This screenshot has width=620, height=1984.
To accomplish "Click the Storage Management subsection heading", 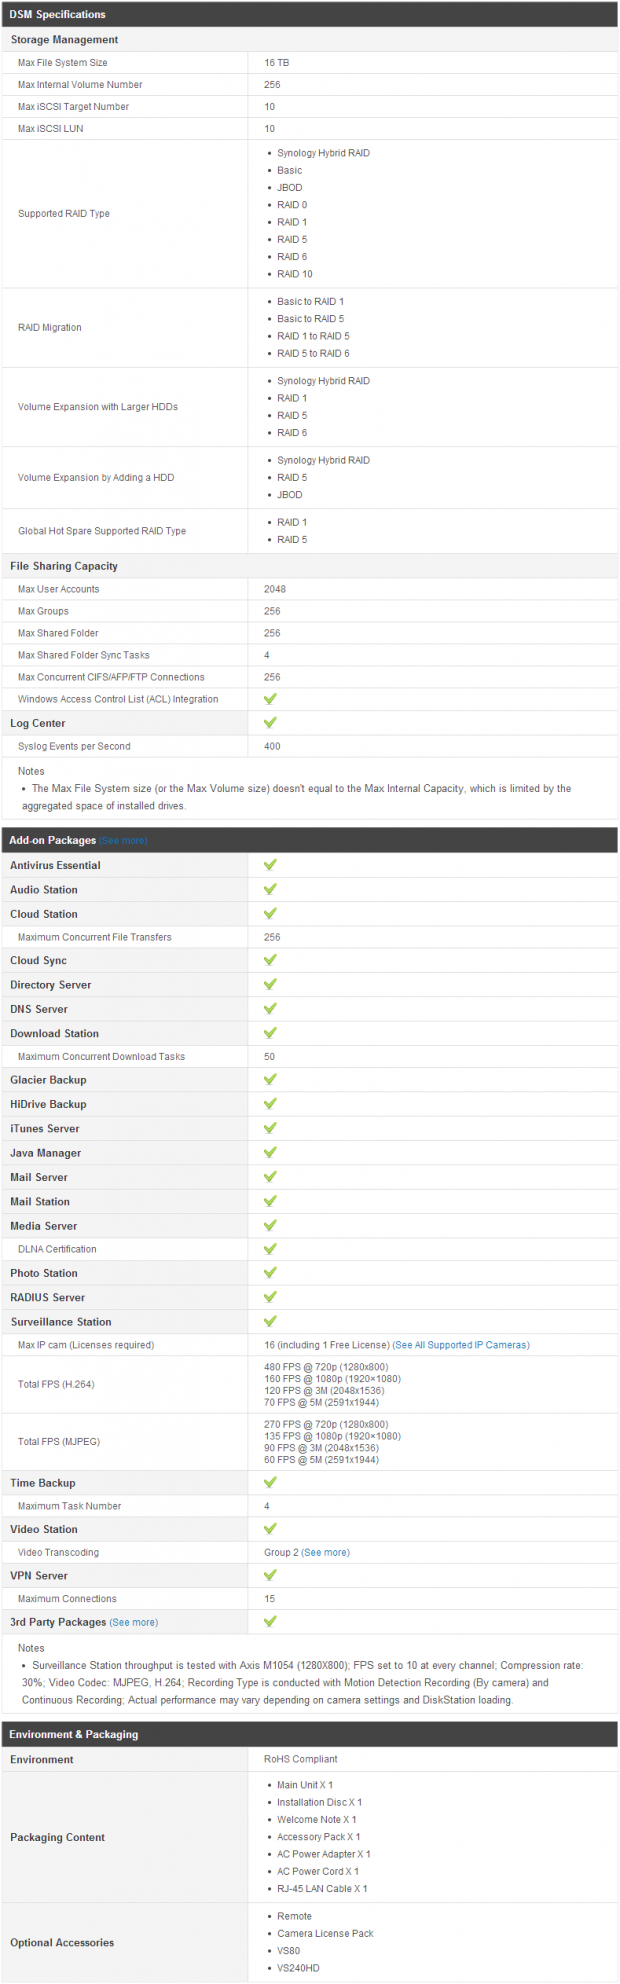I will point(64,40).
